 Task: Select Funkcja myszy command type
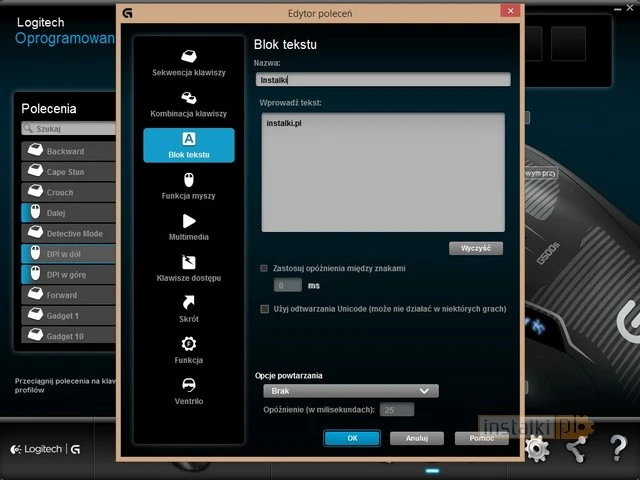189,187
